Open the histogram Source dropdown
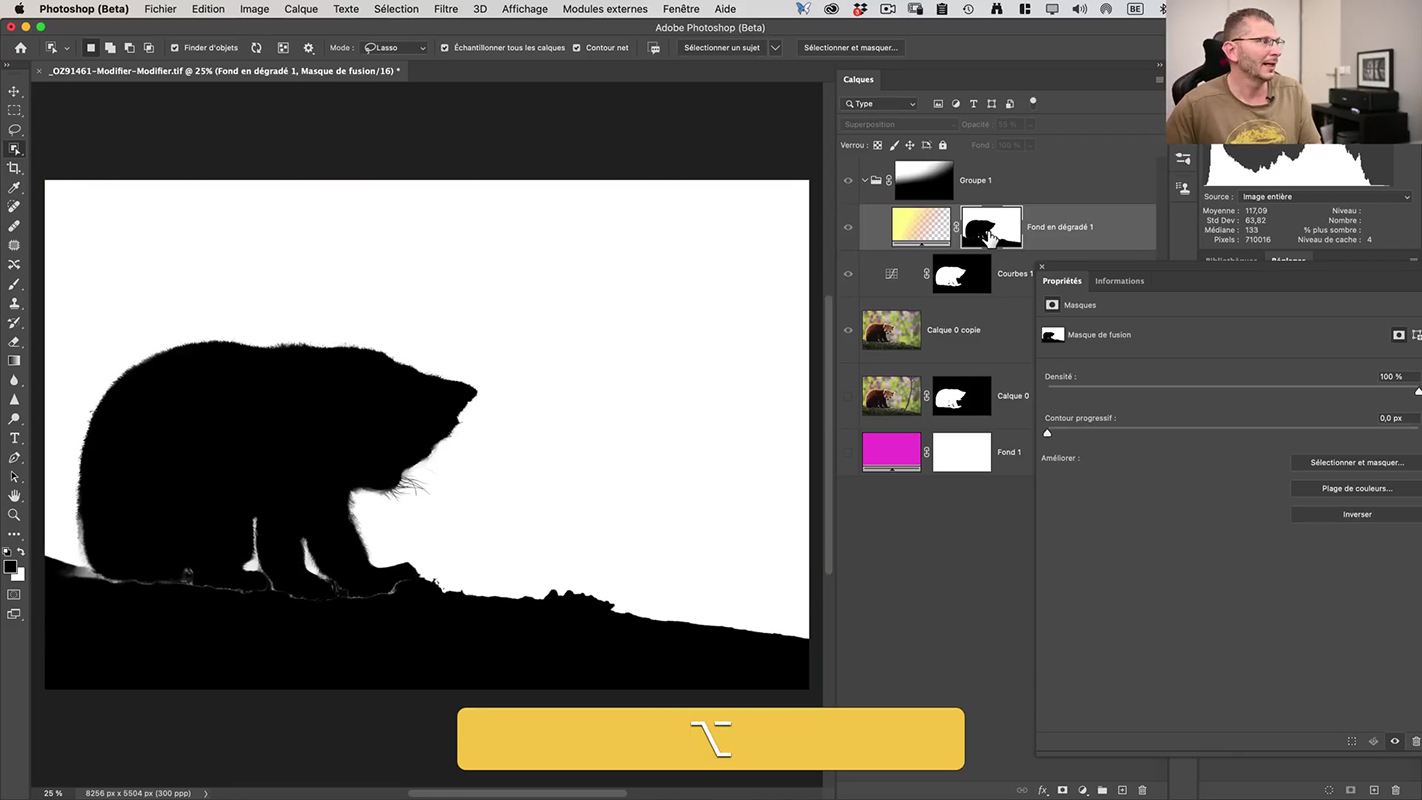 tap(1324, 197)
